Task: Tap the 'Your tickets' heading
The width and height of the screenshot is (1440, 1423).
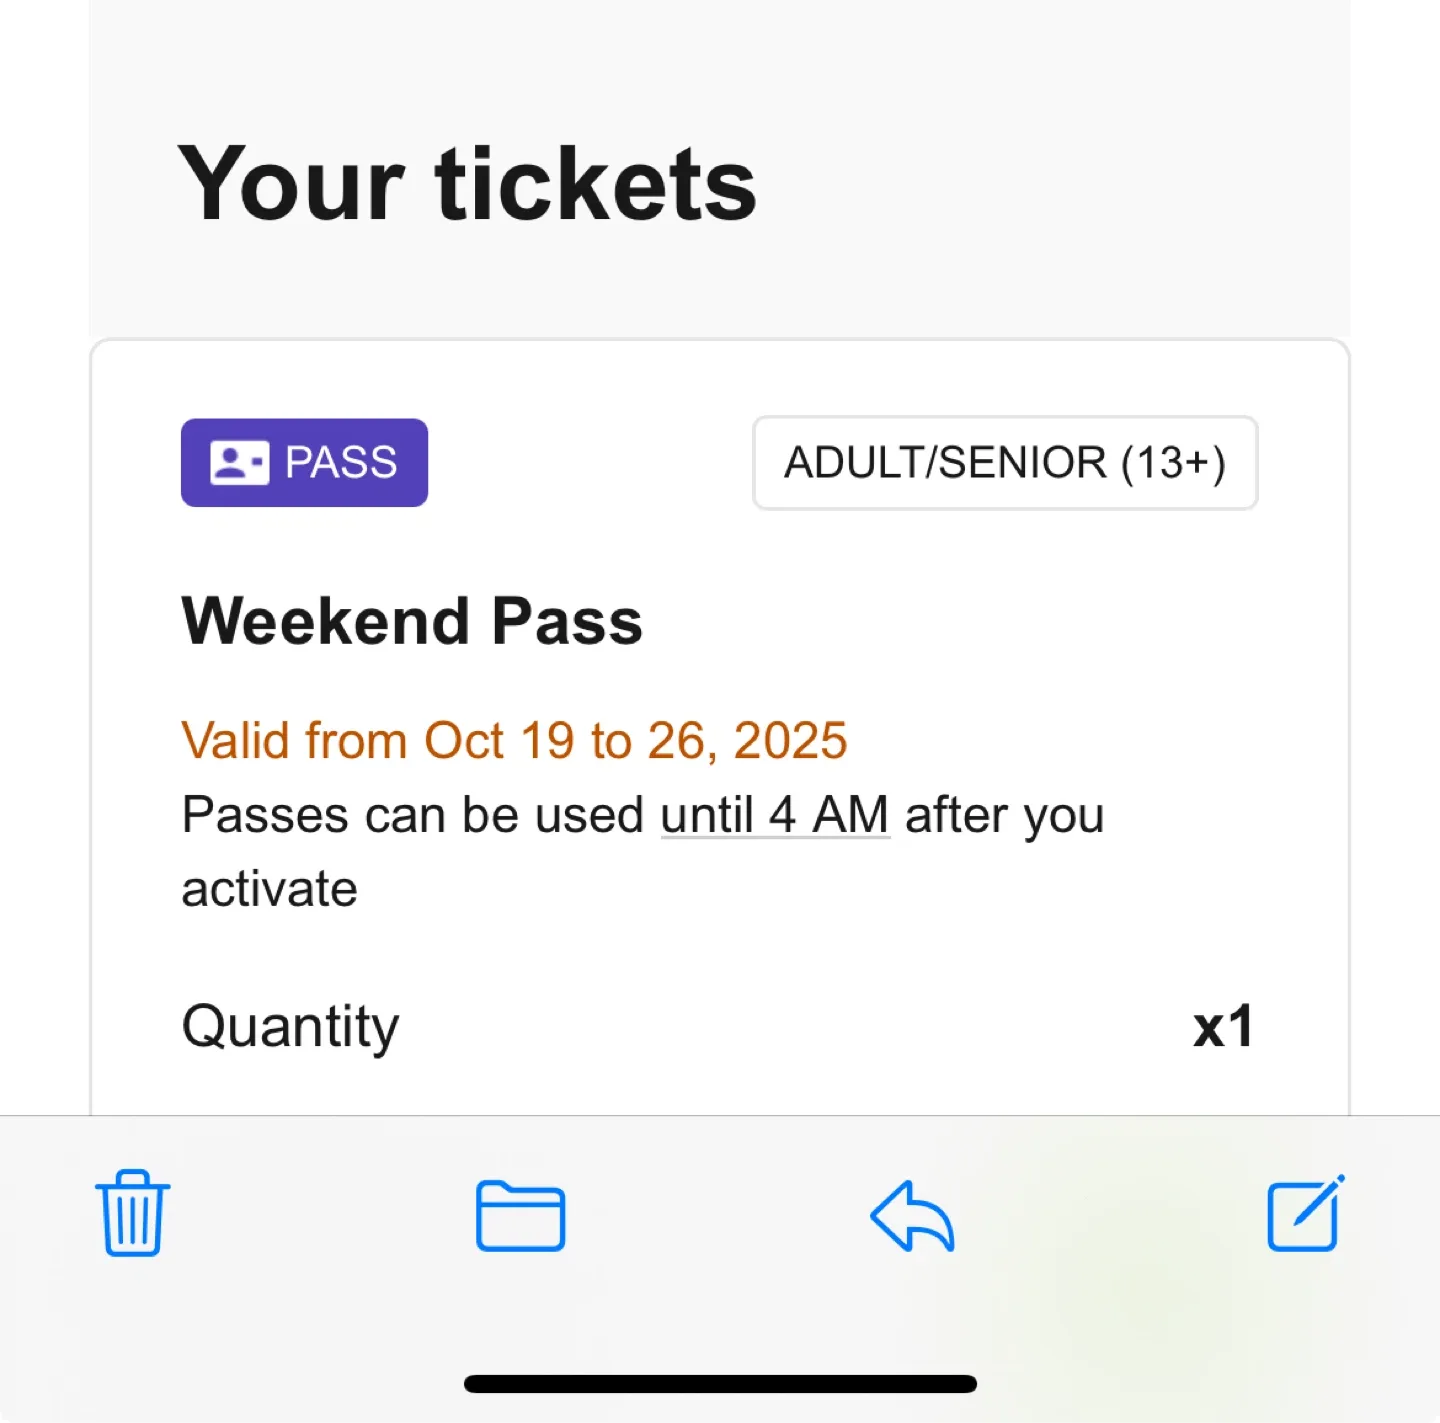Action: pos(468,182)
